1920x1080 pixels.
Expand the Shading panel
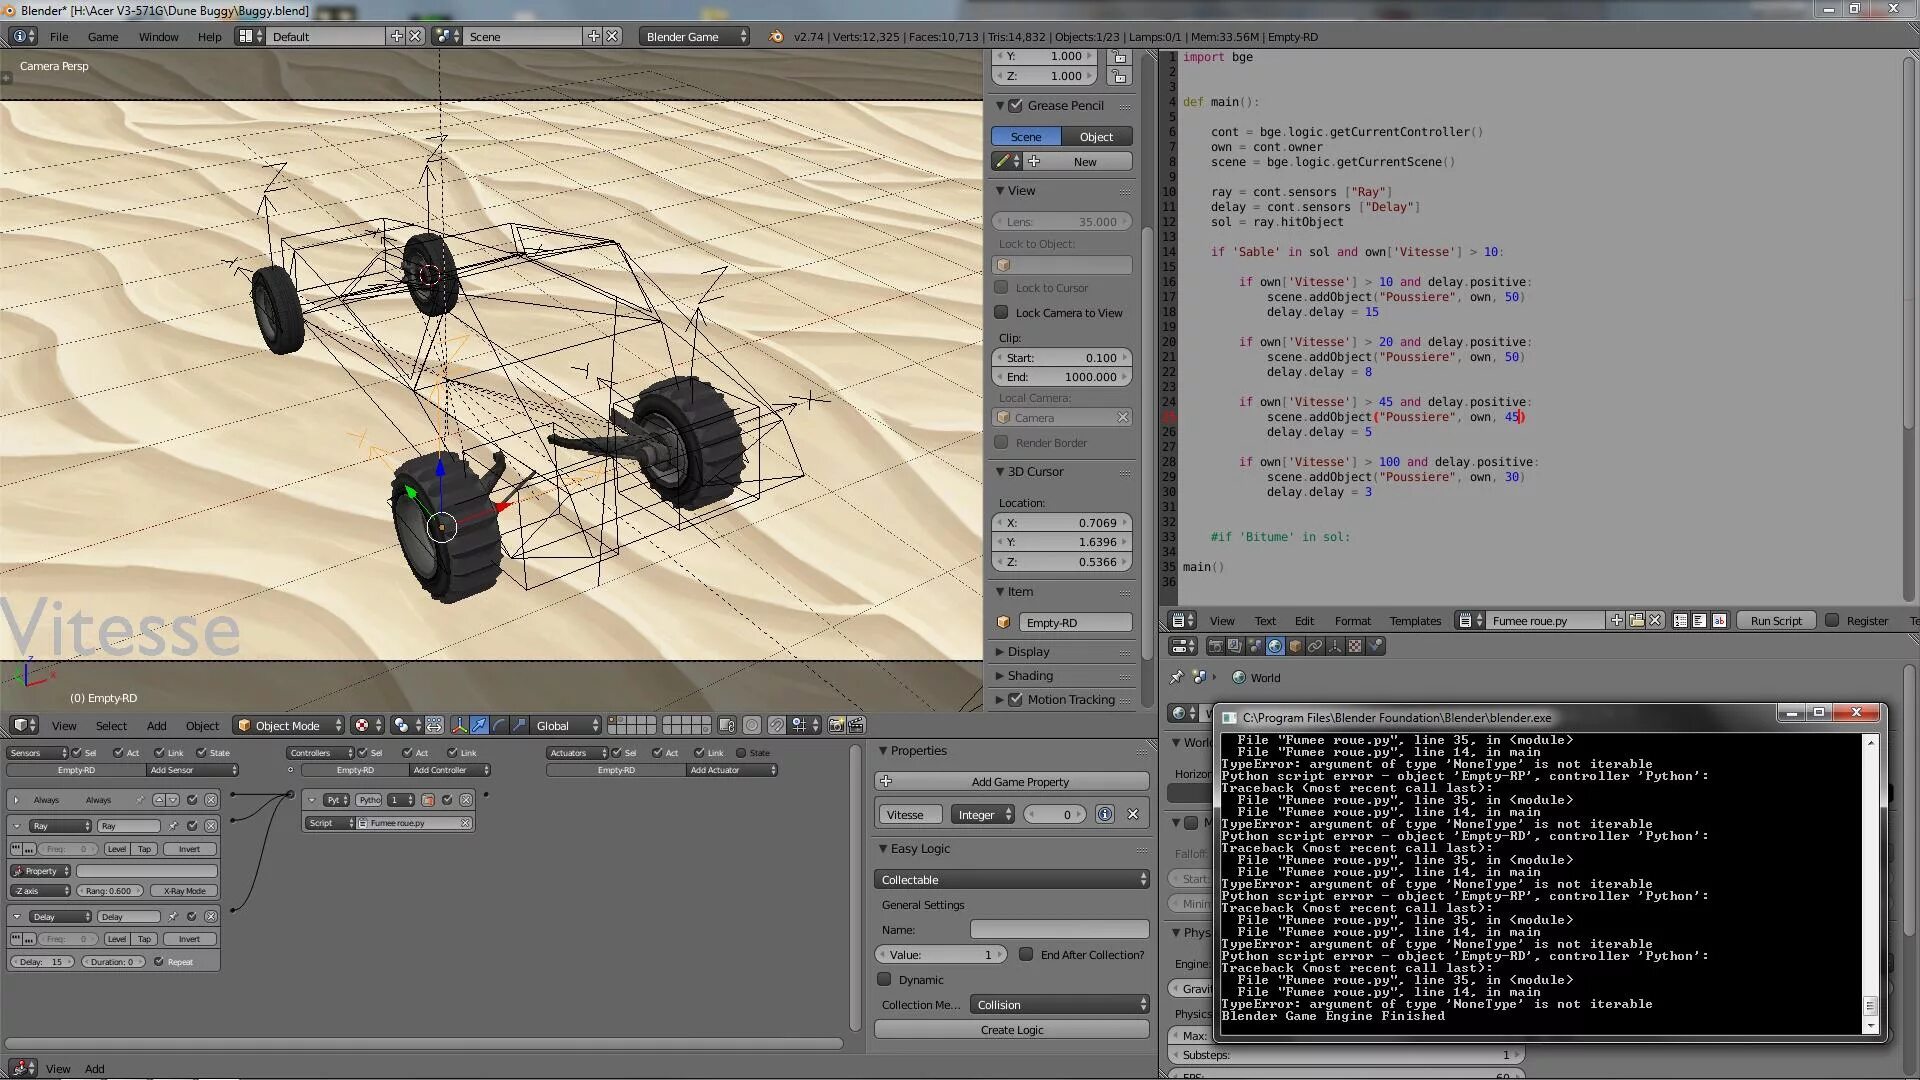pos(1030,676)
